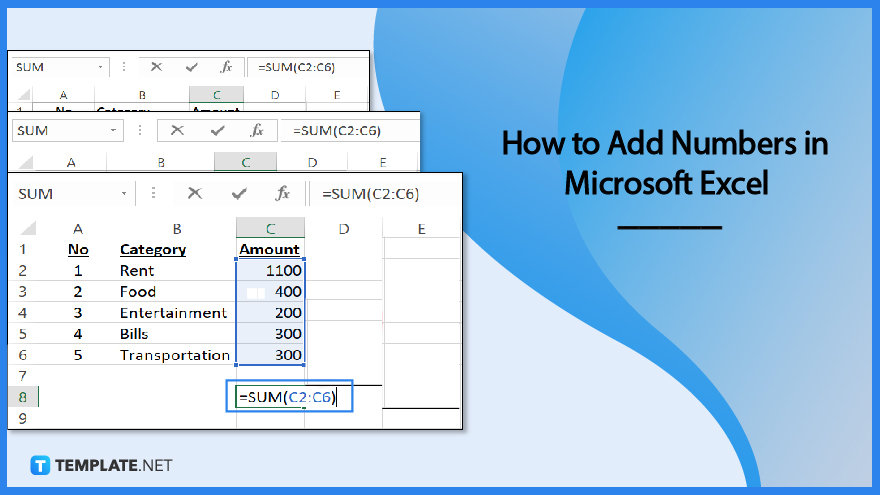This screenshot has height=495, width=880.
Task: Click the Cancel X icon in front window formula bar
Action: point(195,193)
